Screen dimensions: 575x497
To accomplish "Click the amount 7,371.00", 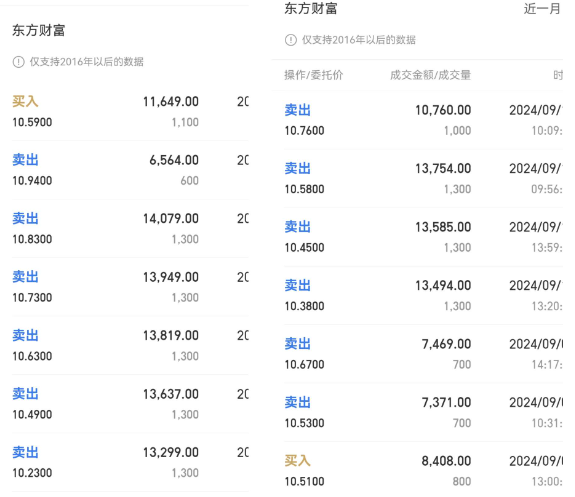I will tap(446, 402).
